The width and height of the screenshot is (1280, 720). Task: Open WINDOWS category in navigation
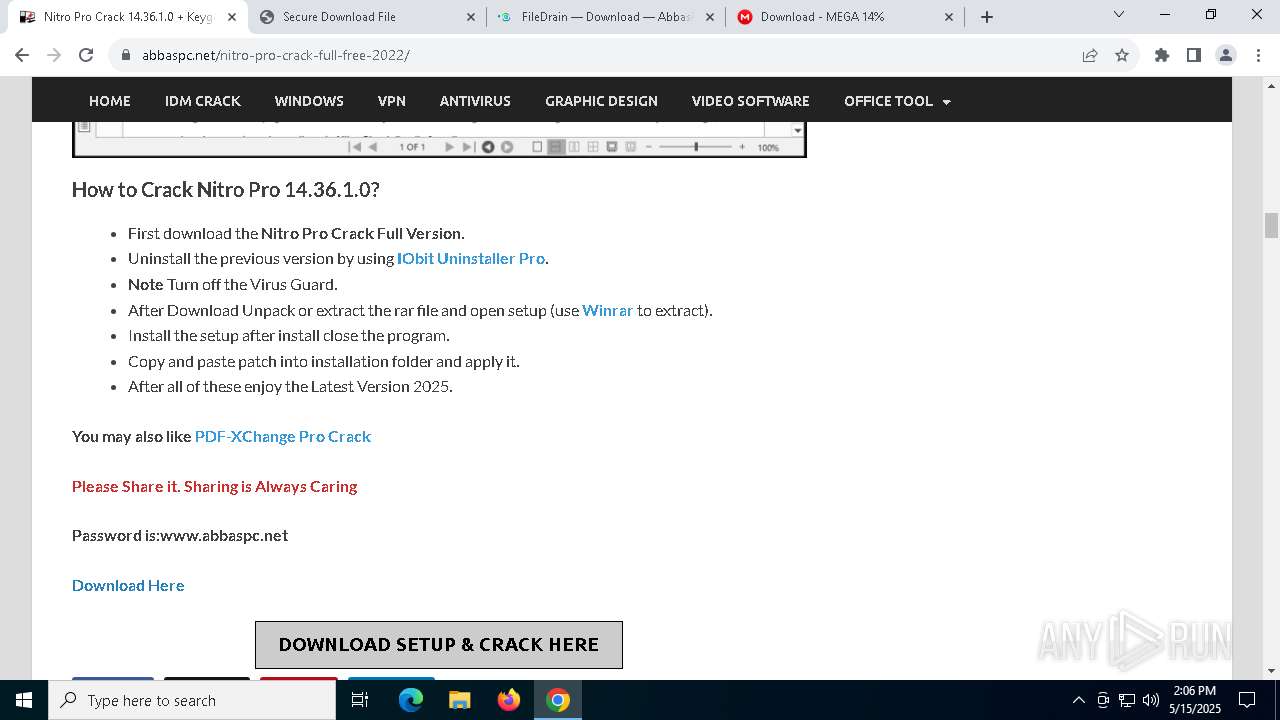point(309,101)
